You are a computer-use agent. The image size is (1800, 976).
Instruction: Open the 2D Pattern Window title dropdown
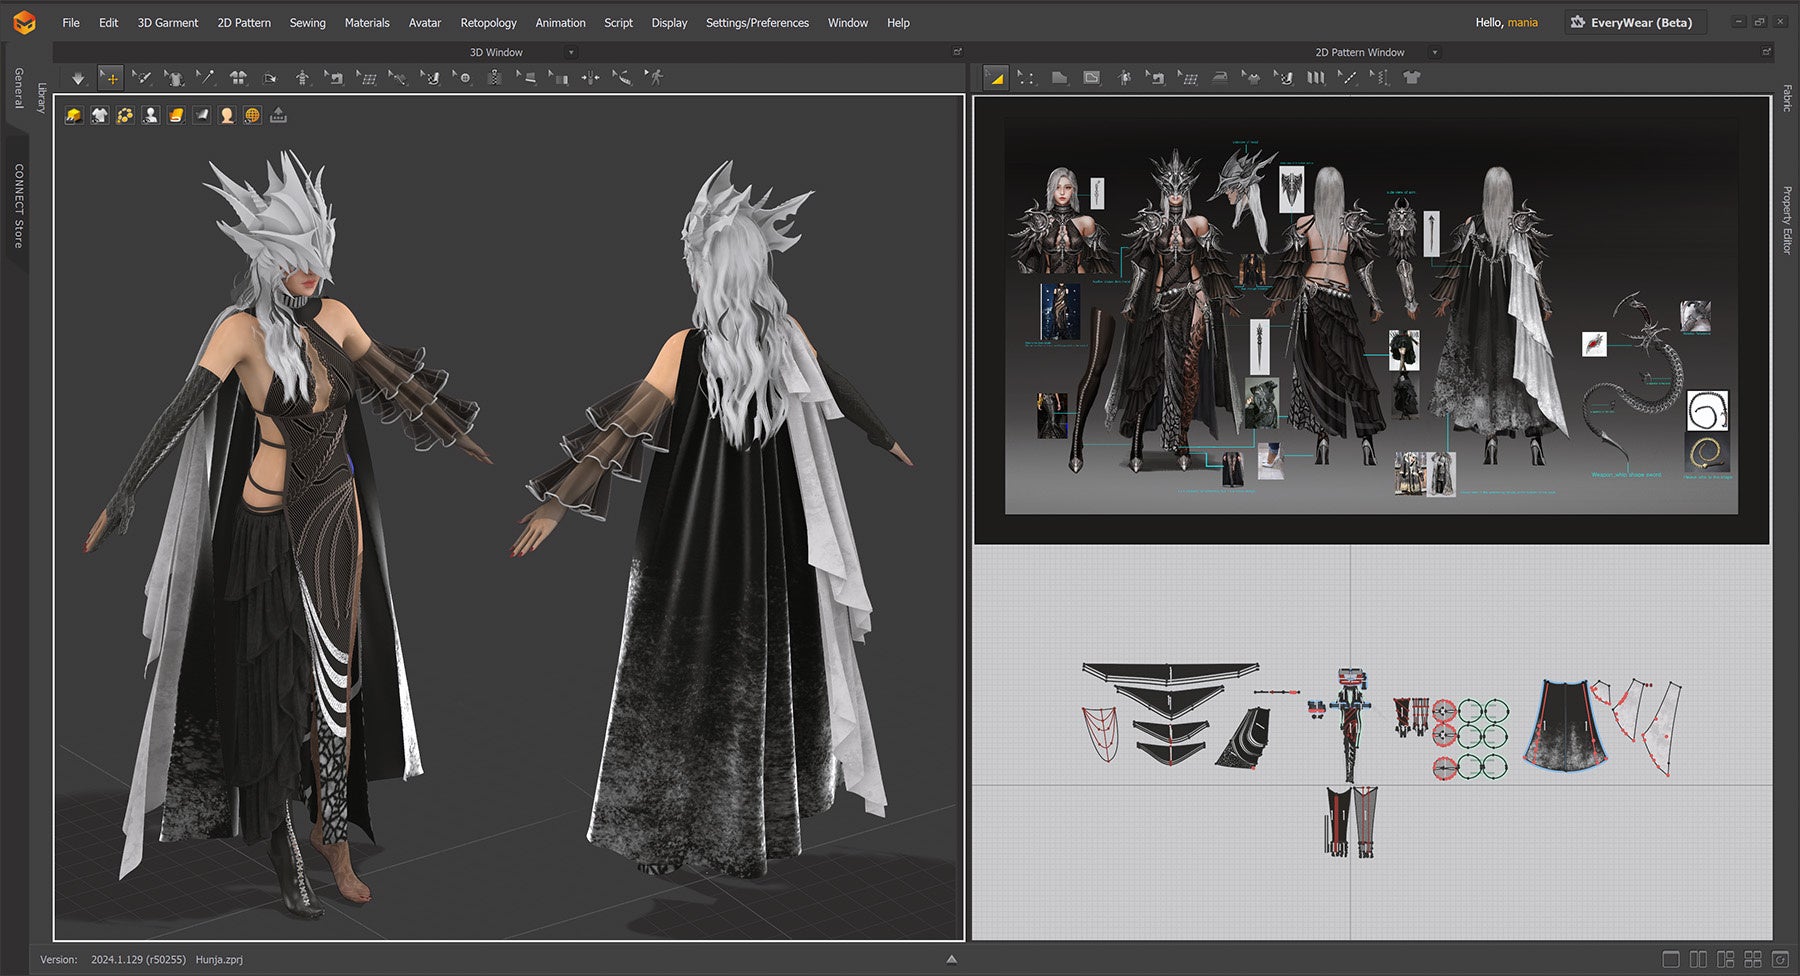[x=1434, y=52]
